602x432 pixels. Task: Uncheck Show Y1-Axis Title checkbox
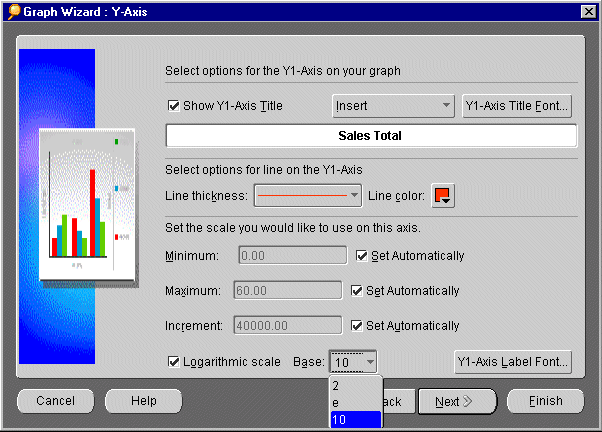tap(174, 105)
